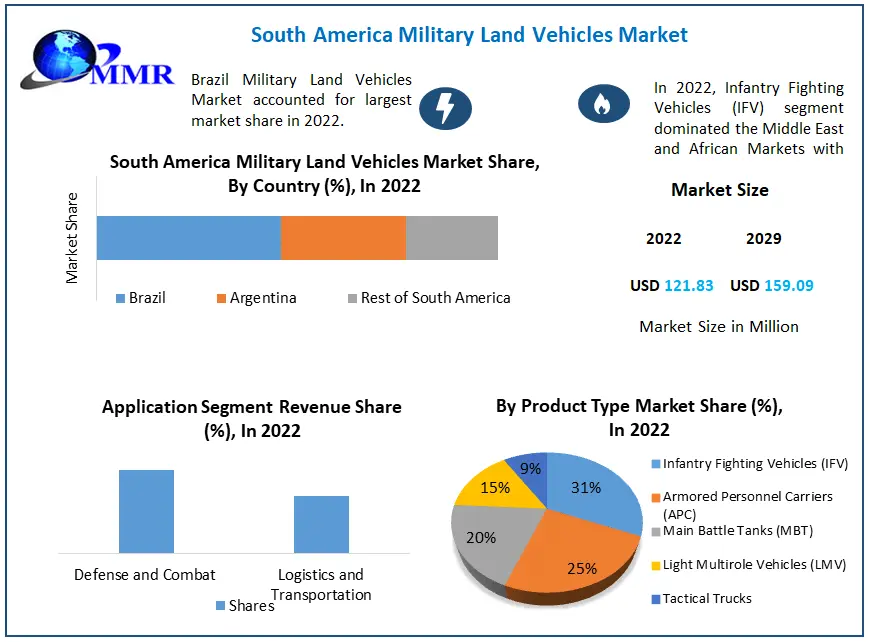
Task: Select the gray Rest of South America bar segment
Action: [451, 238]
